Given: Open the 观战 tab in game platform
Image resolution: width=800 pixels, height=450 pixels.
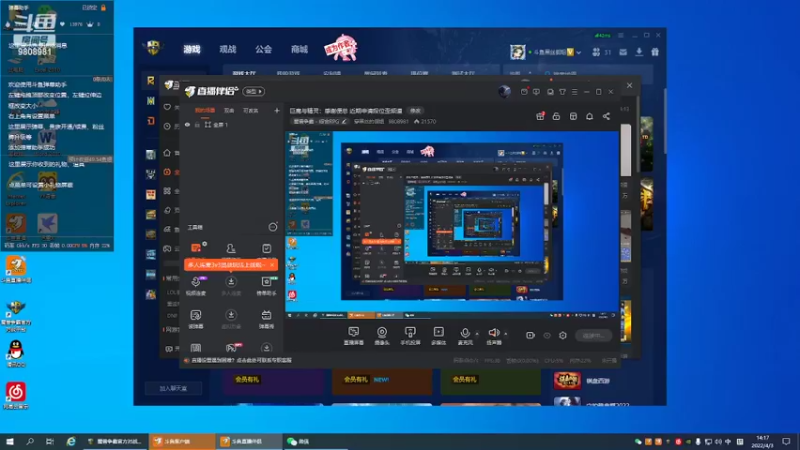Looking at the screenshot, I should (228, 49).
